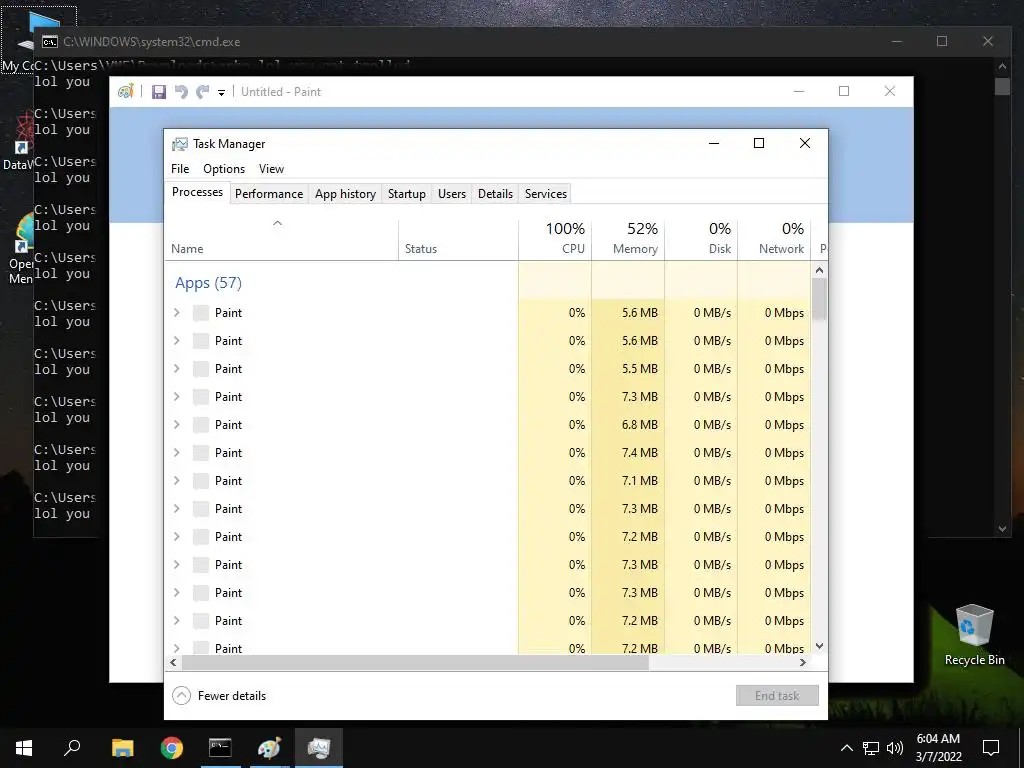Click Task Manager's taskbar button
The width and height of the screenshot is (1024, 768).
click(319, 747)
